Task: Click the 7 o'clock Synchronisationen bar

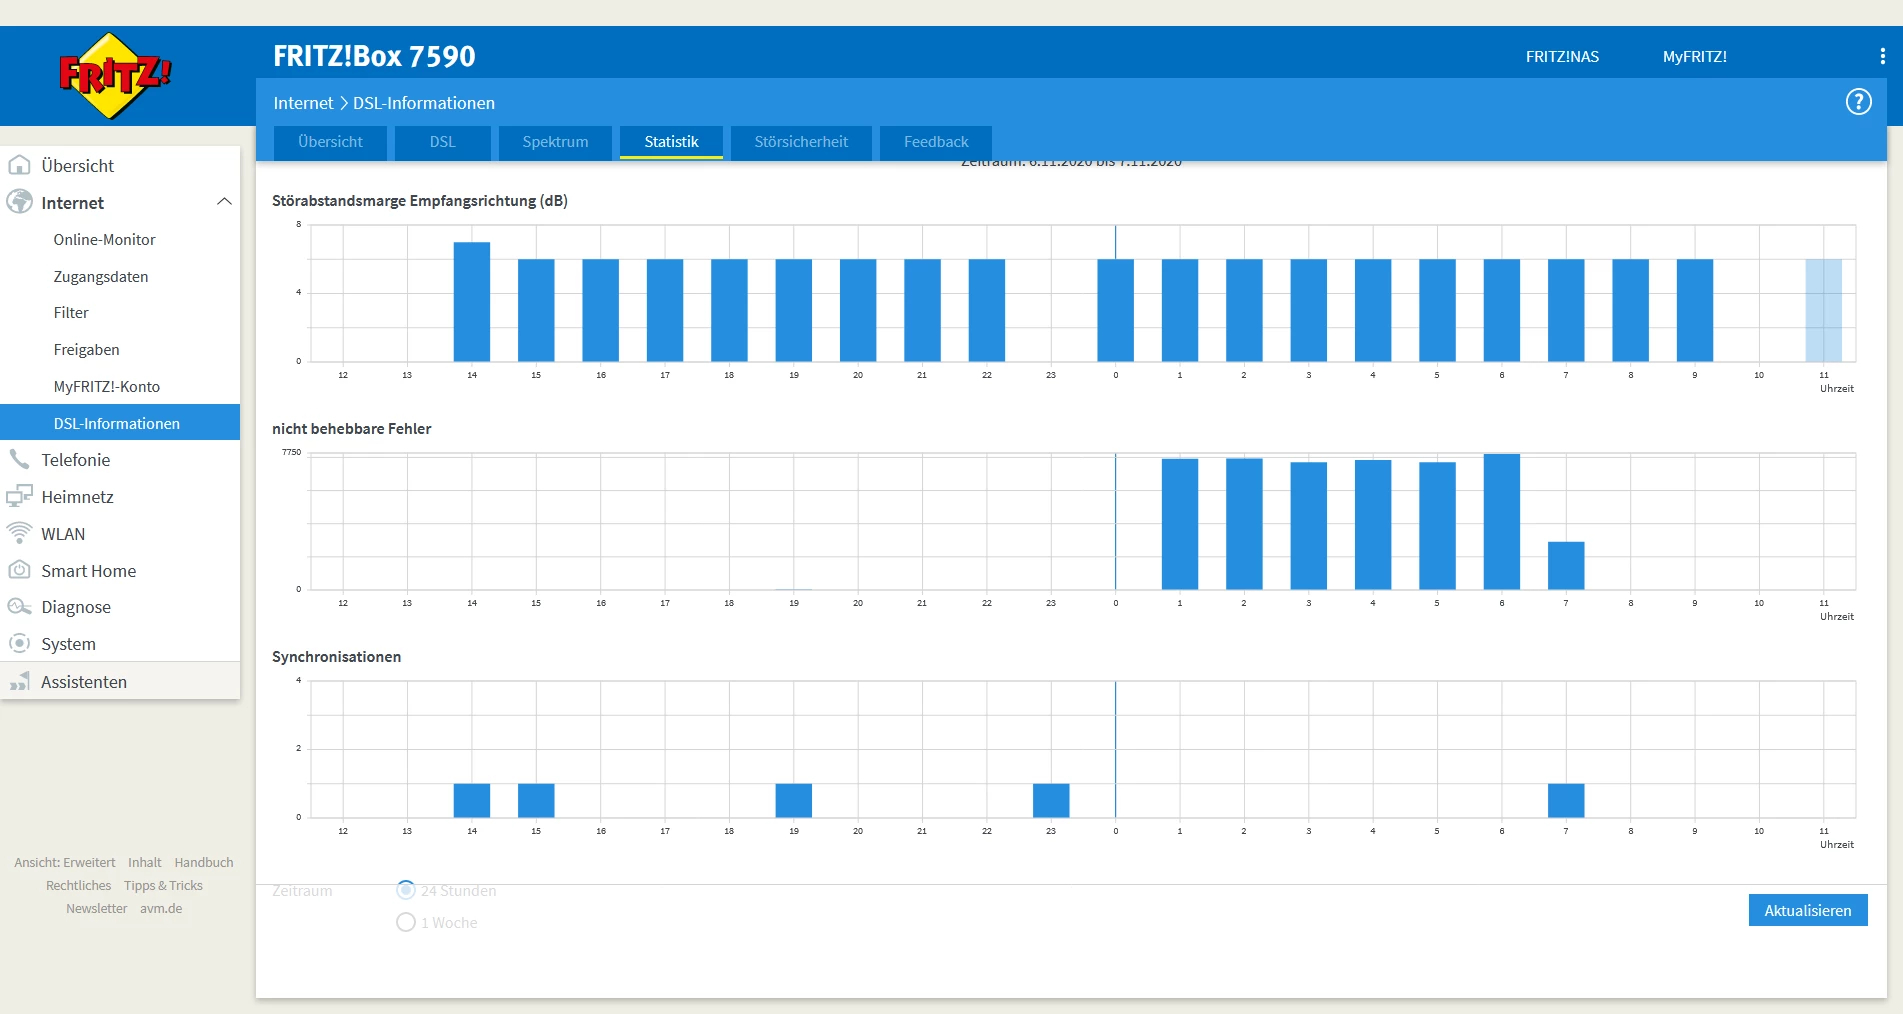Action: coord(1566,800)
